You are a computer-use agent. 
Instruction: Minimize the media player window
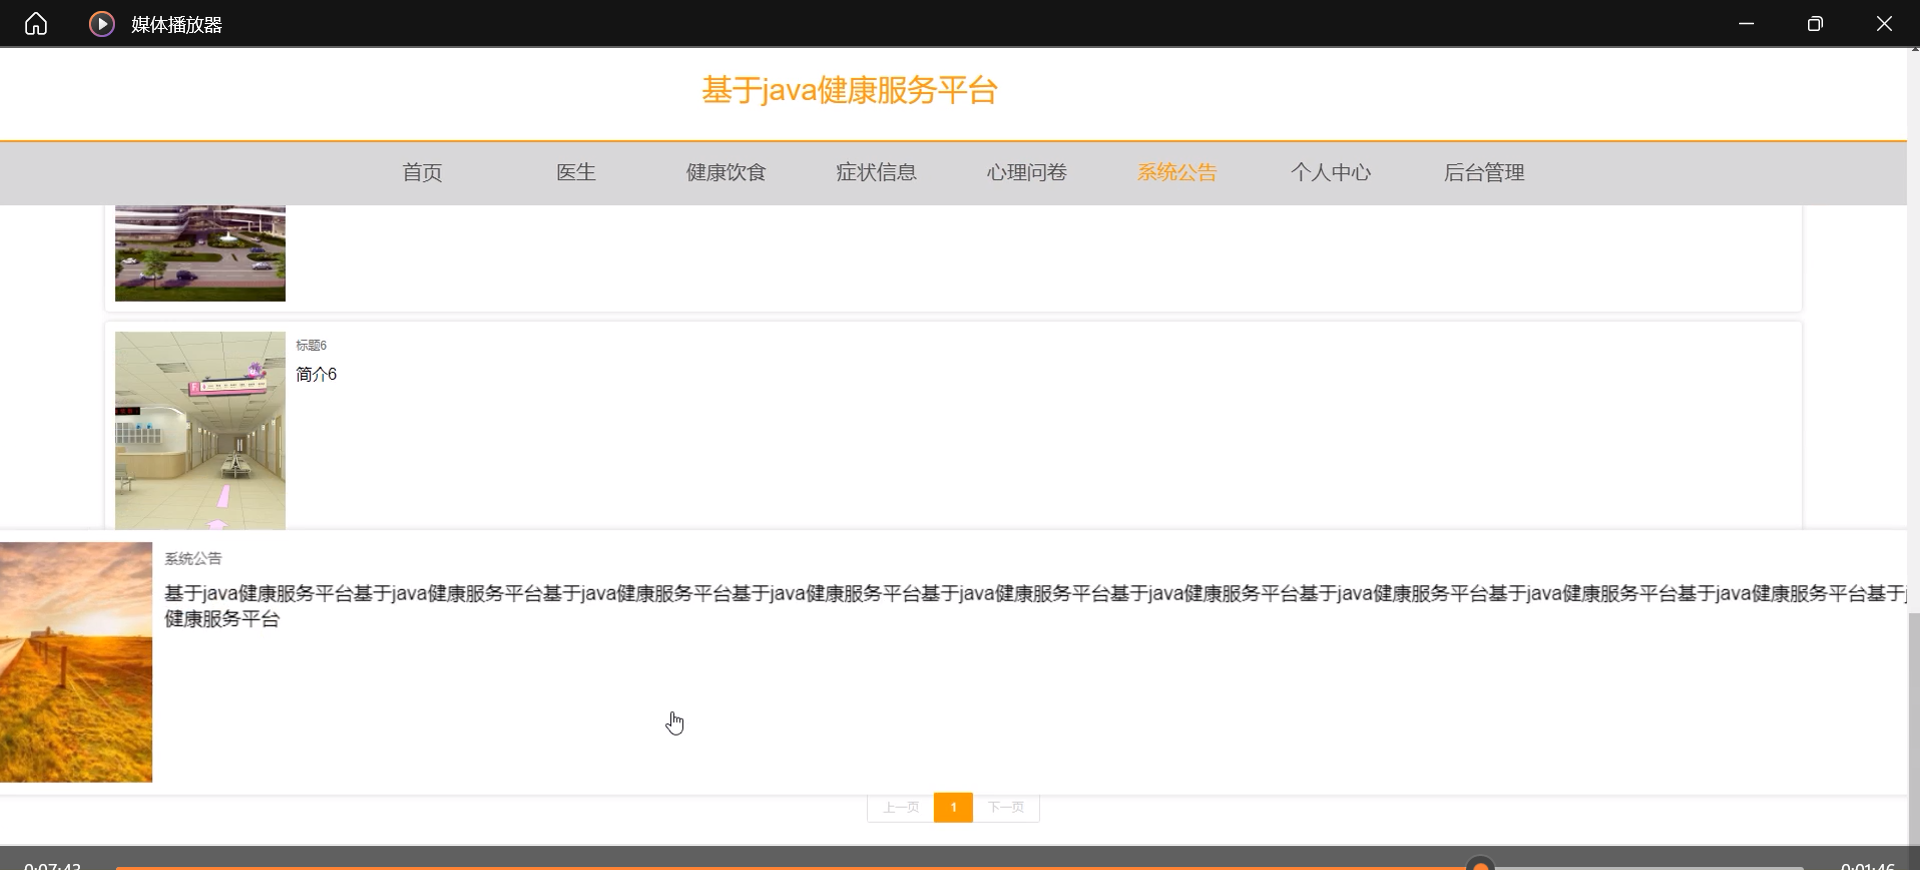pos(1746,23)
